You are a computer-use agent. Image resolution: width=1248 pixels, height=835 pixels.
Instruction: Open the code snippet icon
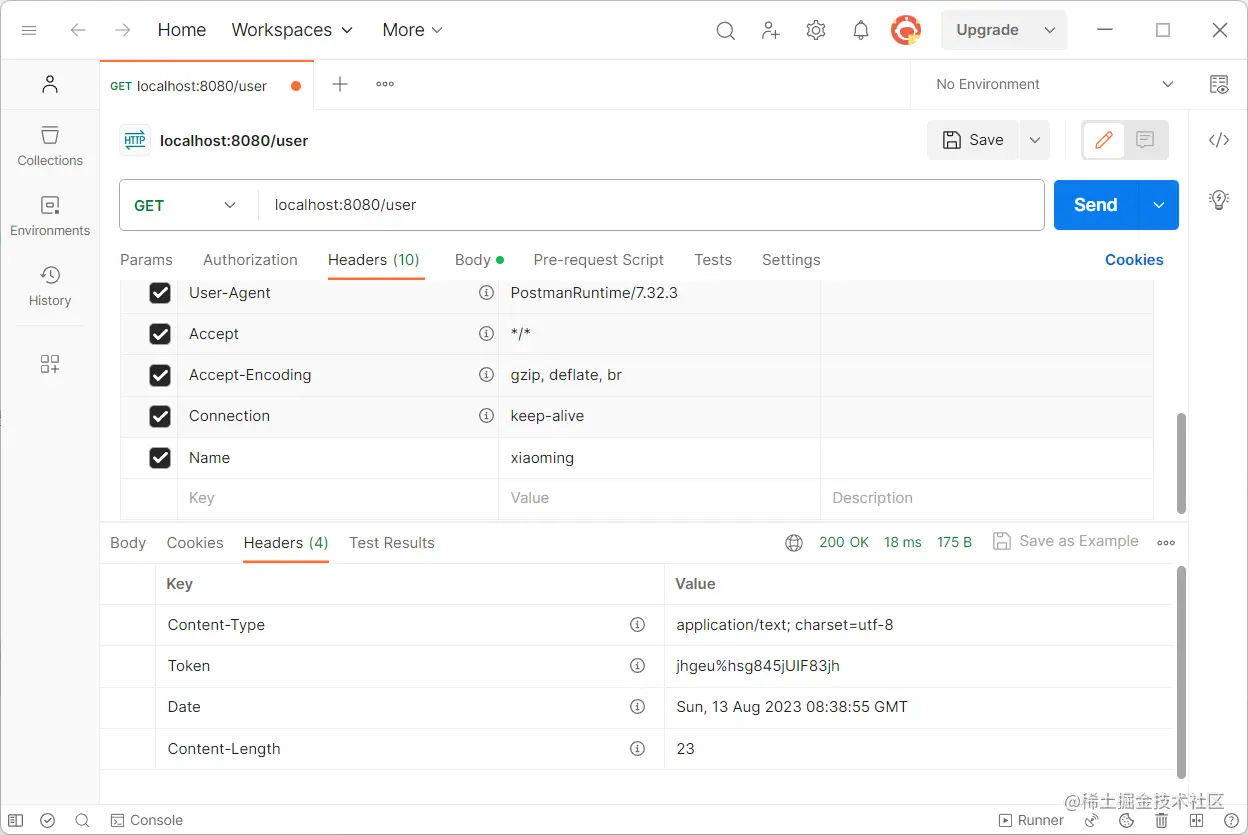tap(1219, 140)
